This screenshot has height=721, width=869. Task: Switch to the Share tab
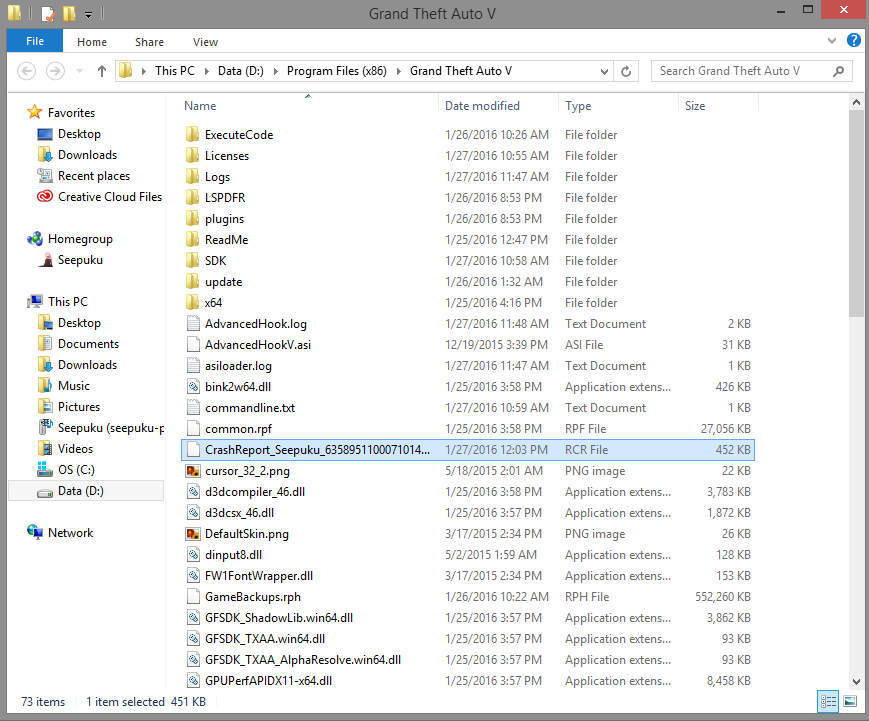148,42
